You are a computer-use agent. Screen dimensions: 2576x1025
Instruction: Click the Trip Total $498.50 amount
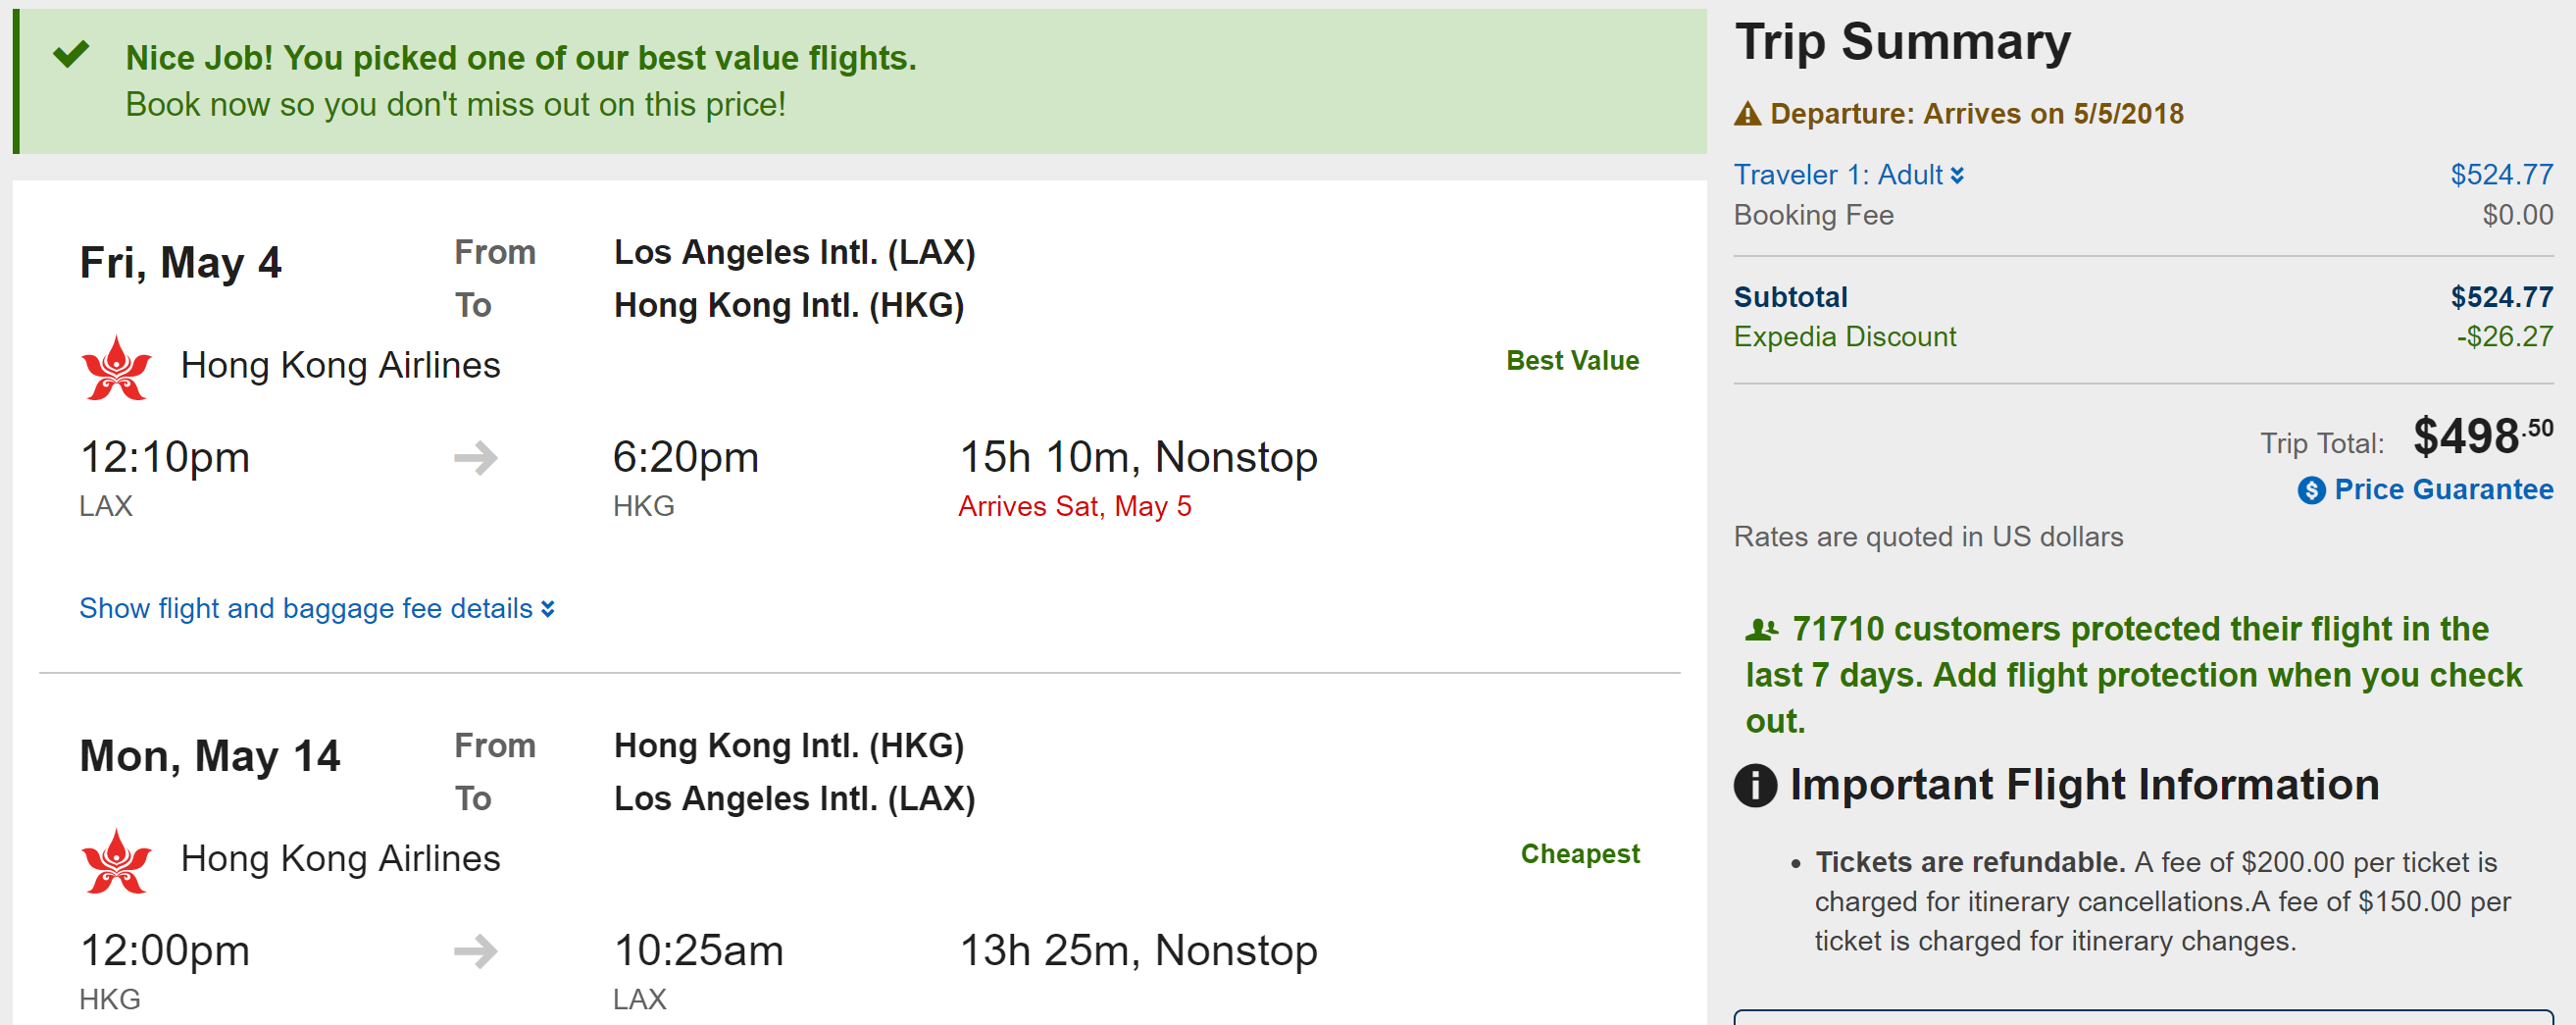click(x=2481, y=437)
